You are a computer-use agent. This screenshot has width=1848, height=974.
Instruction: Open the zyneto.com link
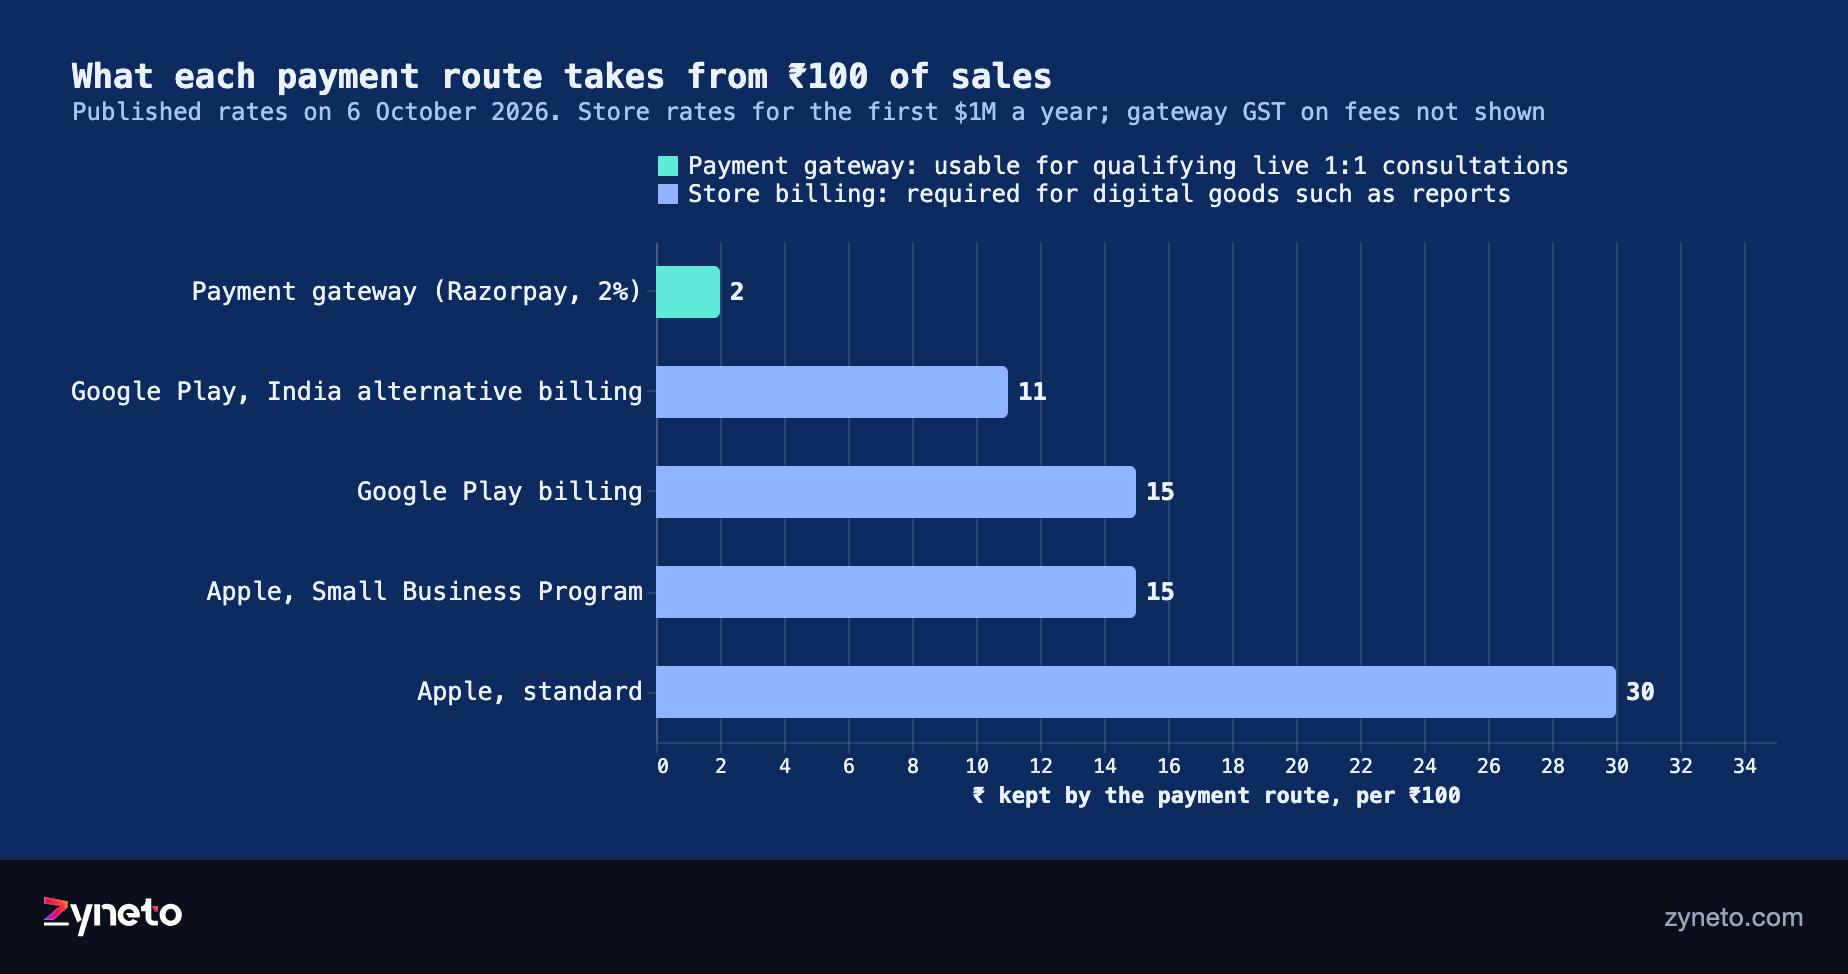(x=1733, y=917)
